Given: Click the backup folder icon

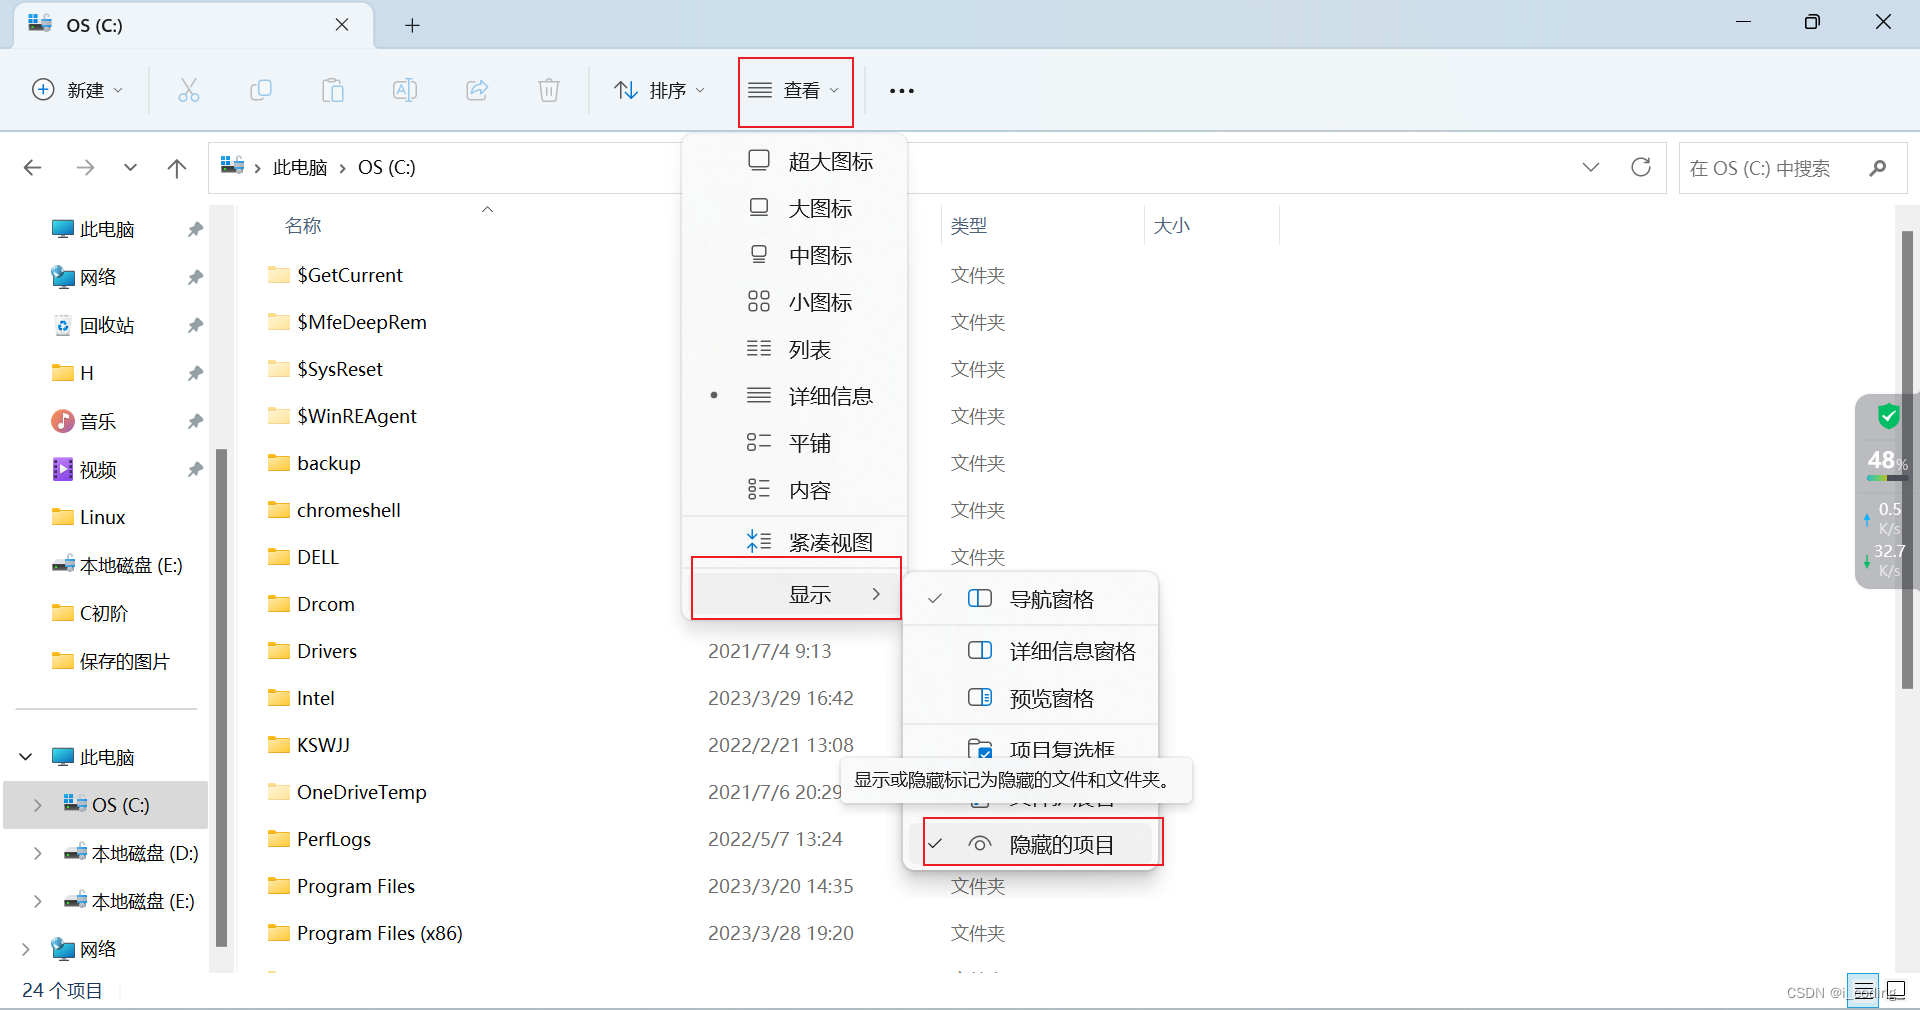Looking at the screenshot, I should (x=279, y=463).
